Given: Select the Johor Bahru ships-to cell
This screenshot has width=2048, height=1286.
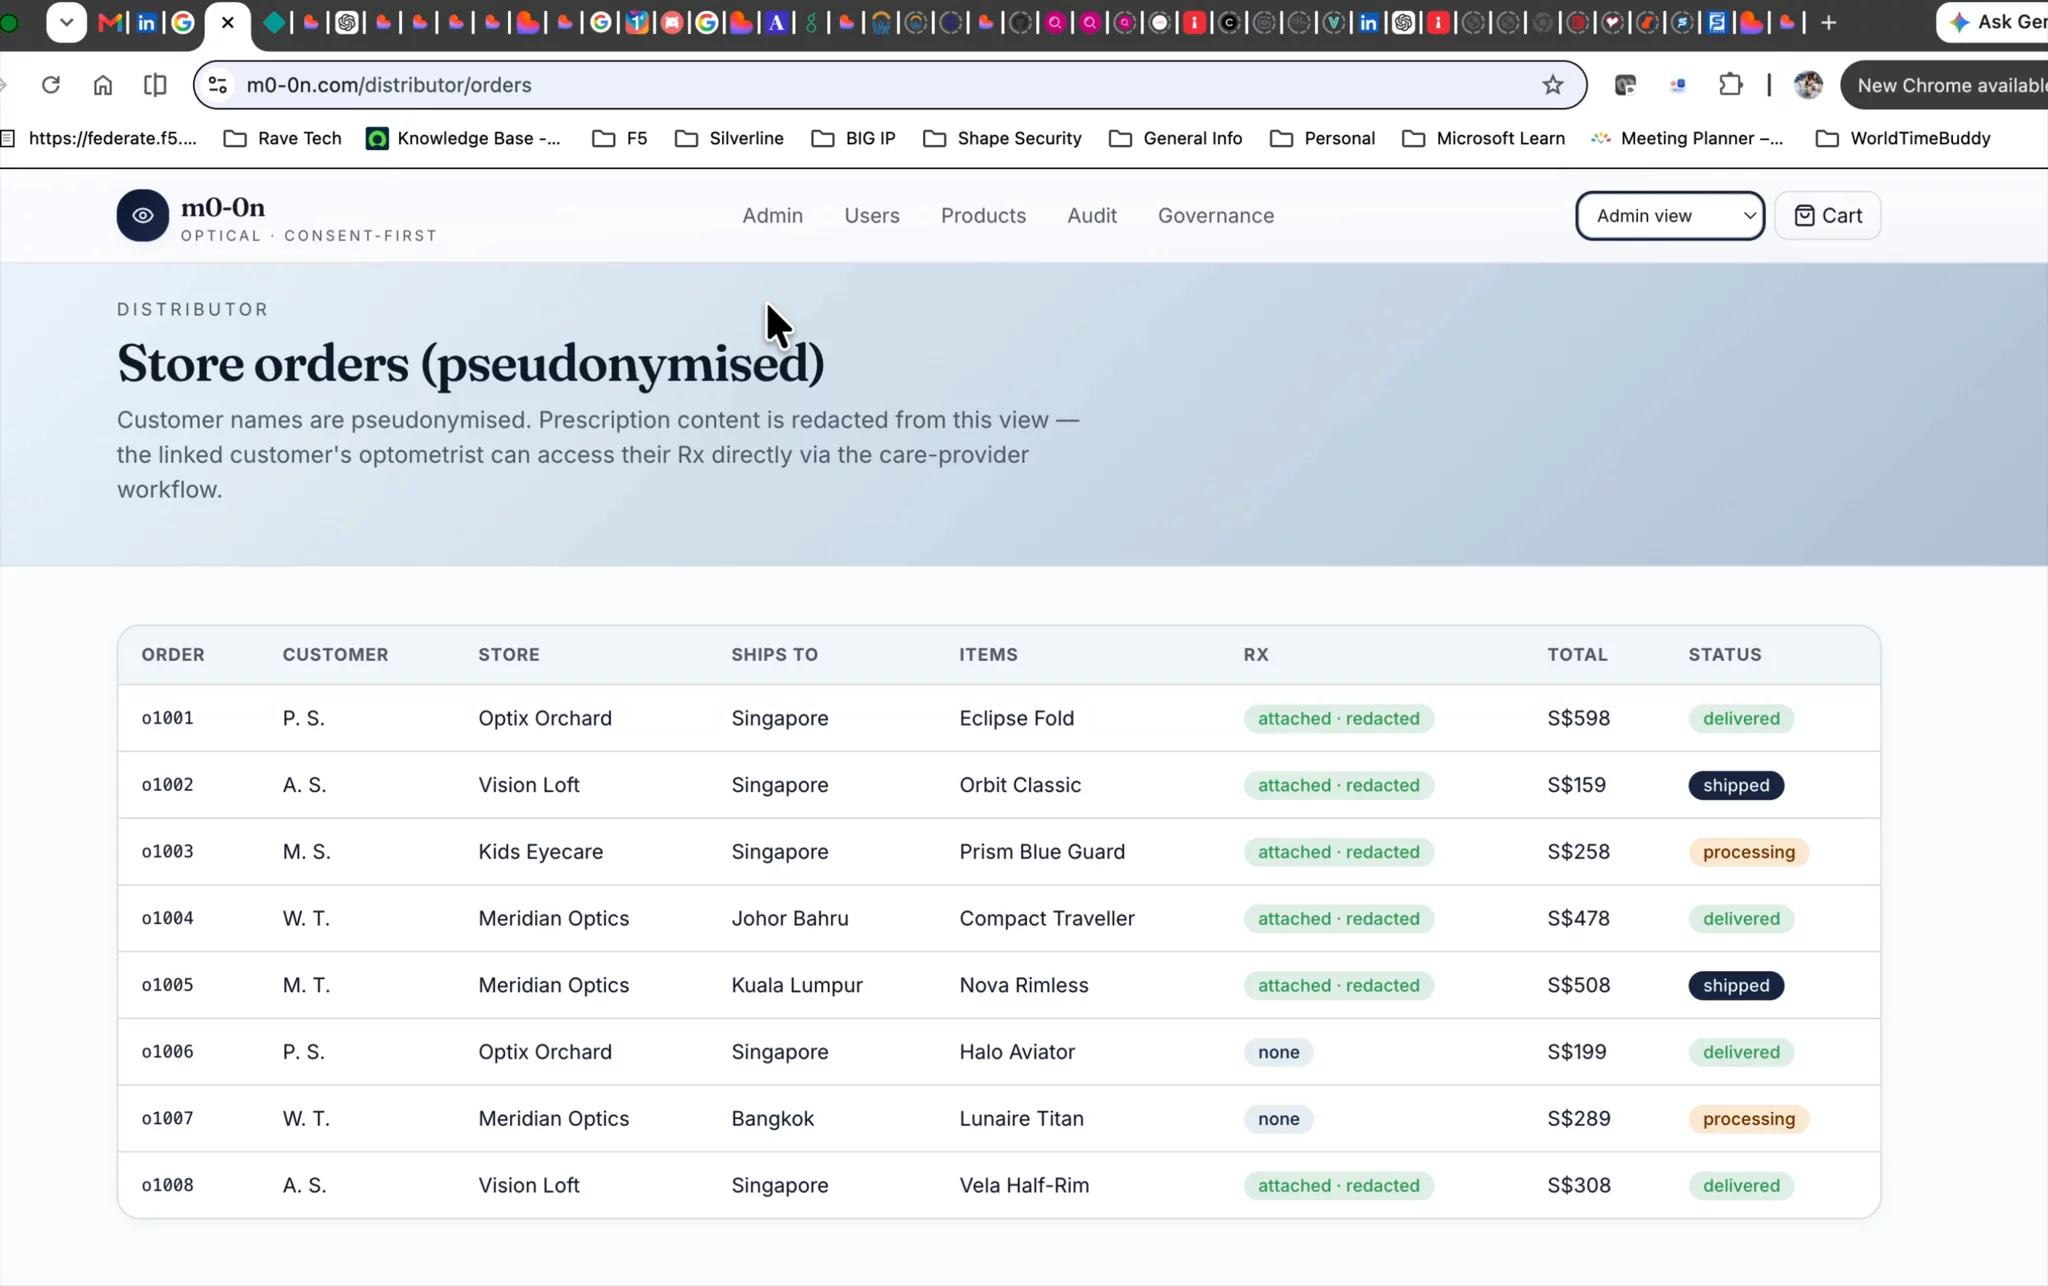Looking at the screenshot, I should (x=789, y=918).
